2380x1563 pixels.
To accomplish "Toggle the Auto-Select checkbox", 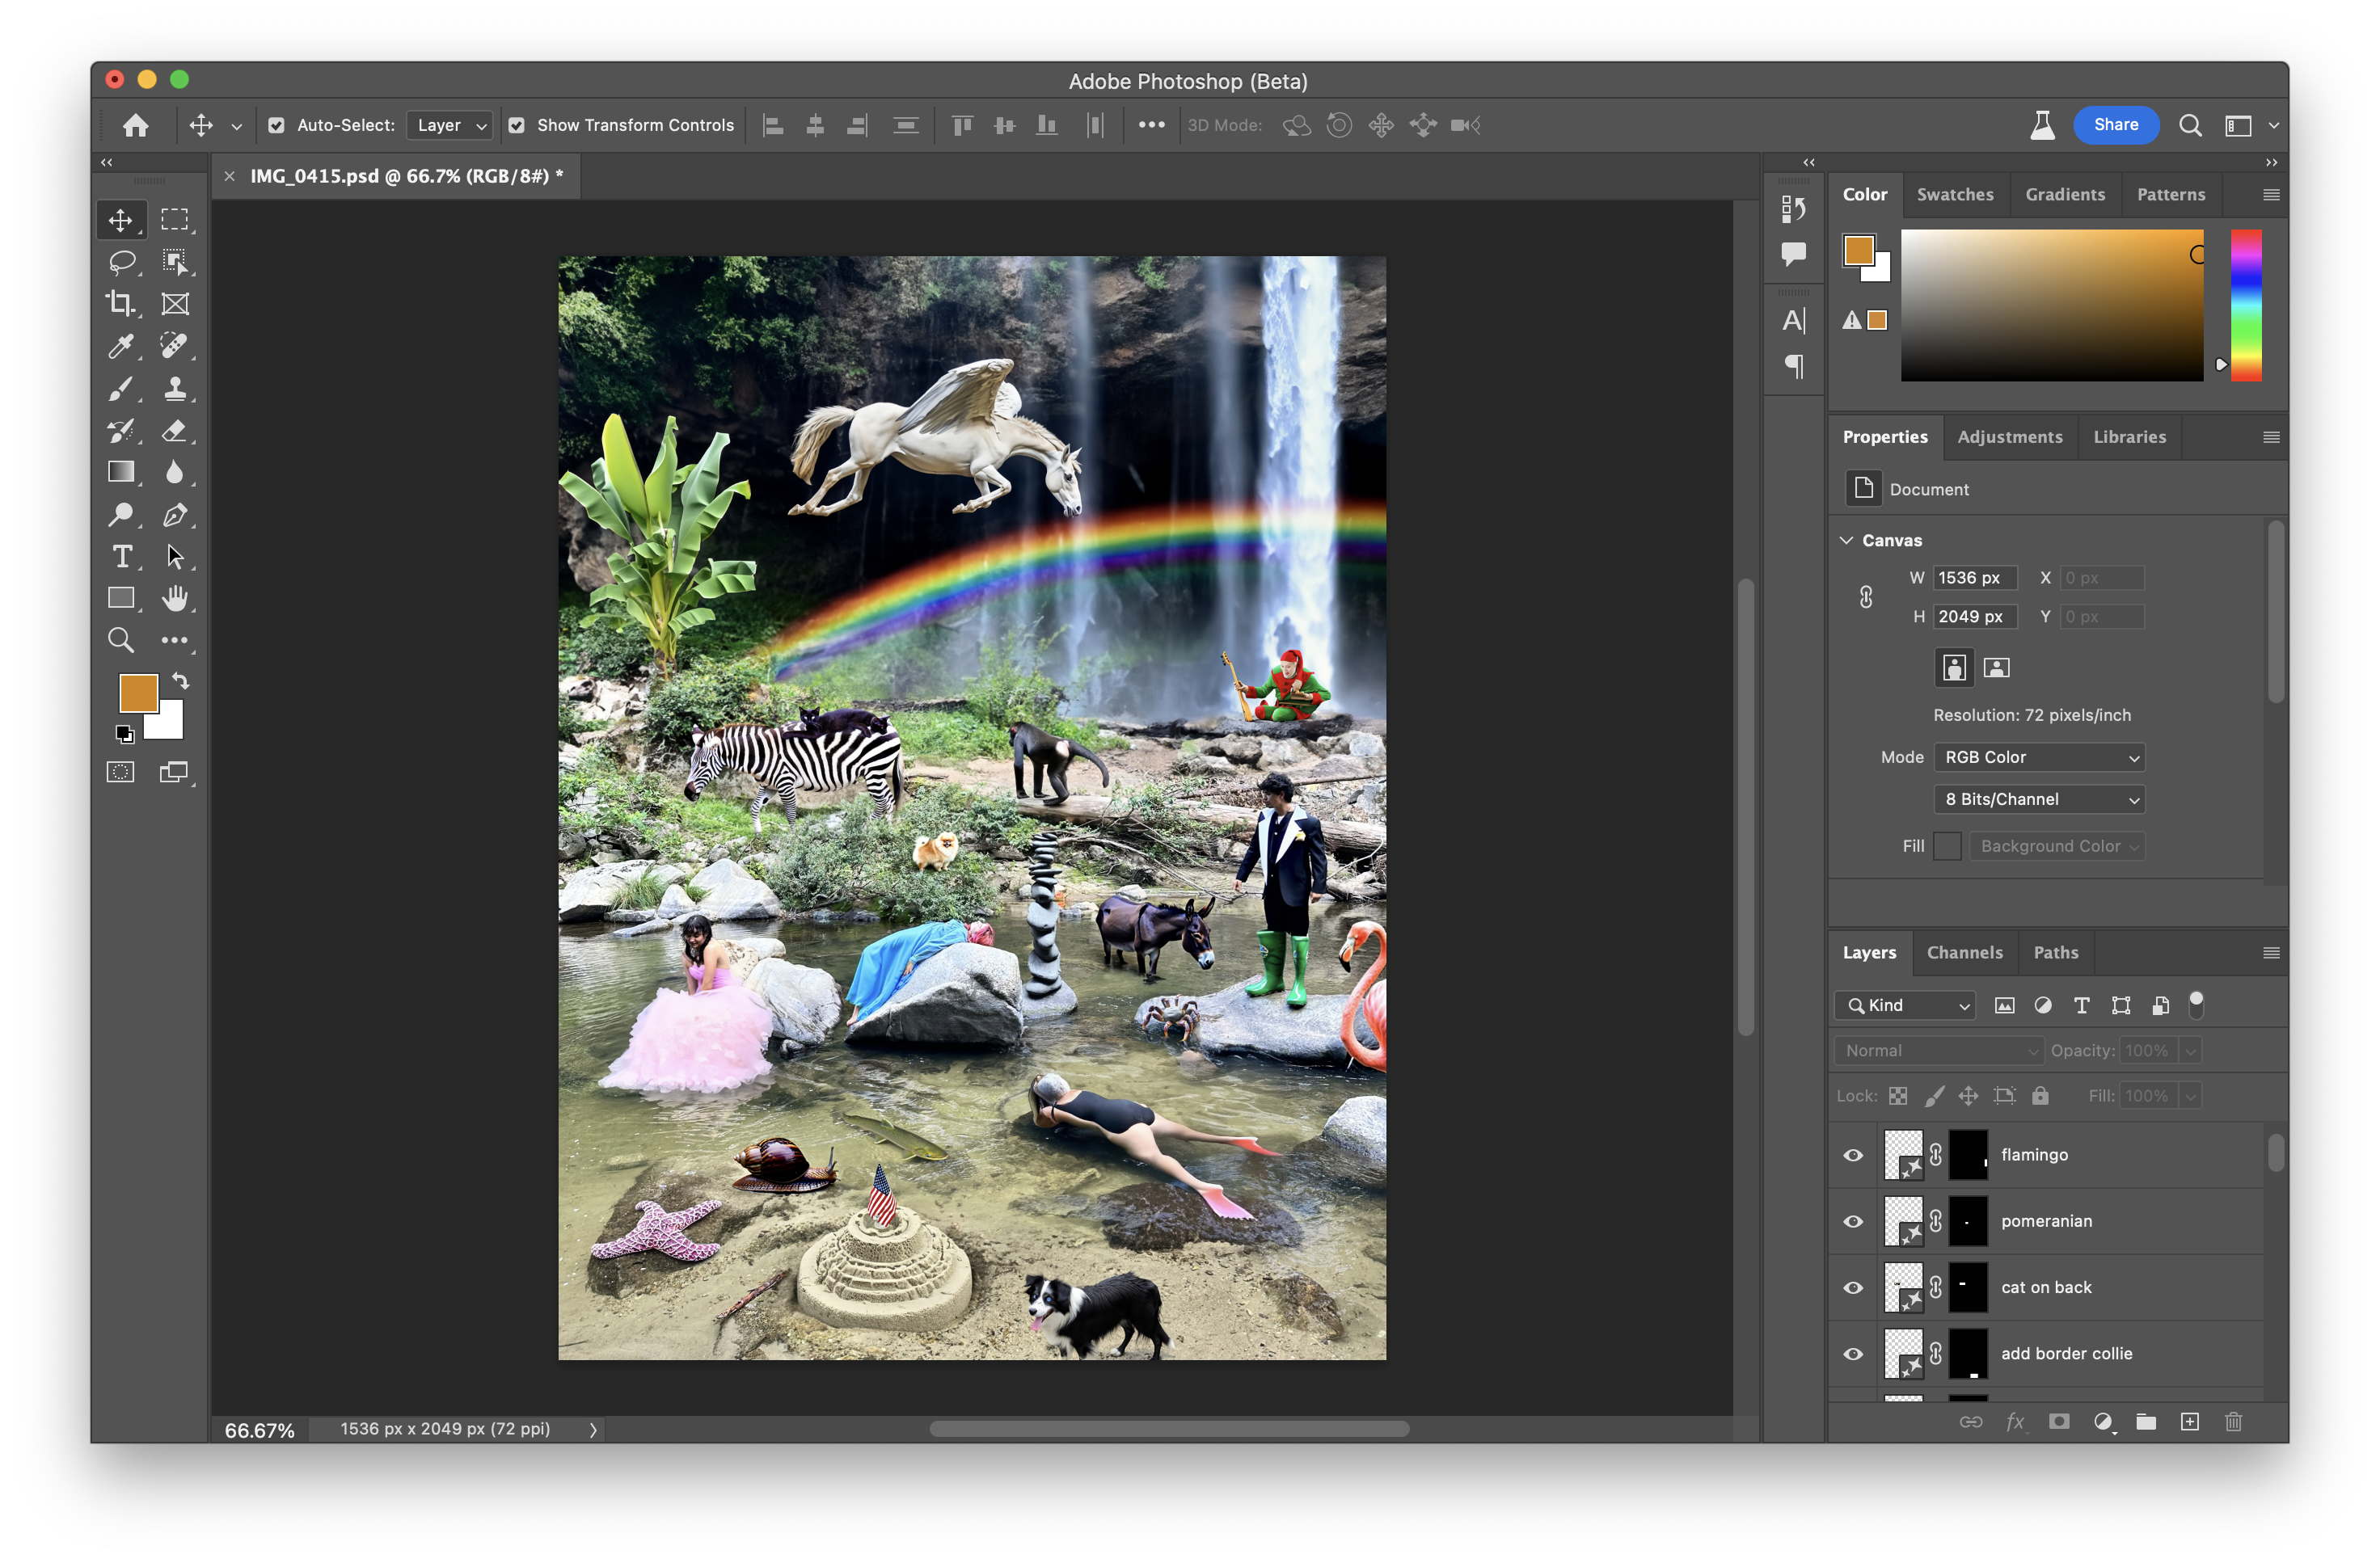I will point(277,125).
